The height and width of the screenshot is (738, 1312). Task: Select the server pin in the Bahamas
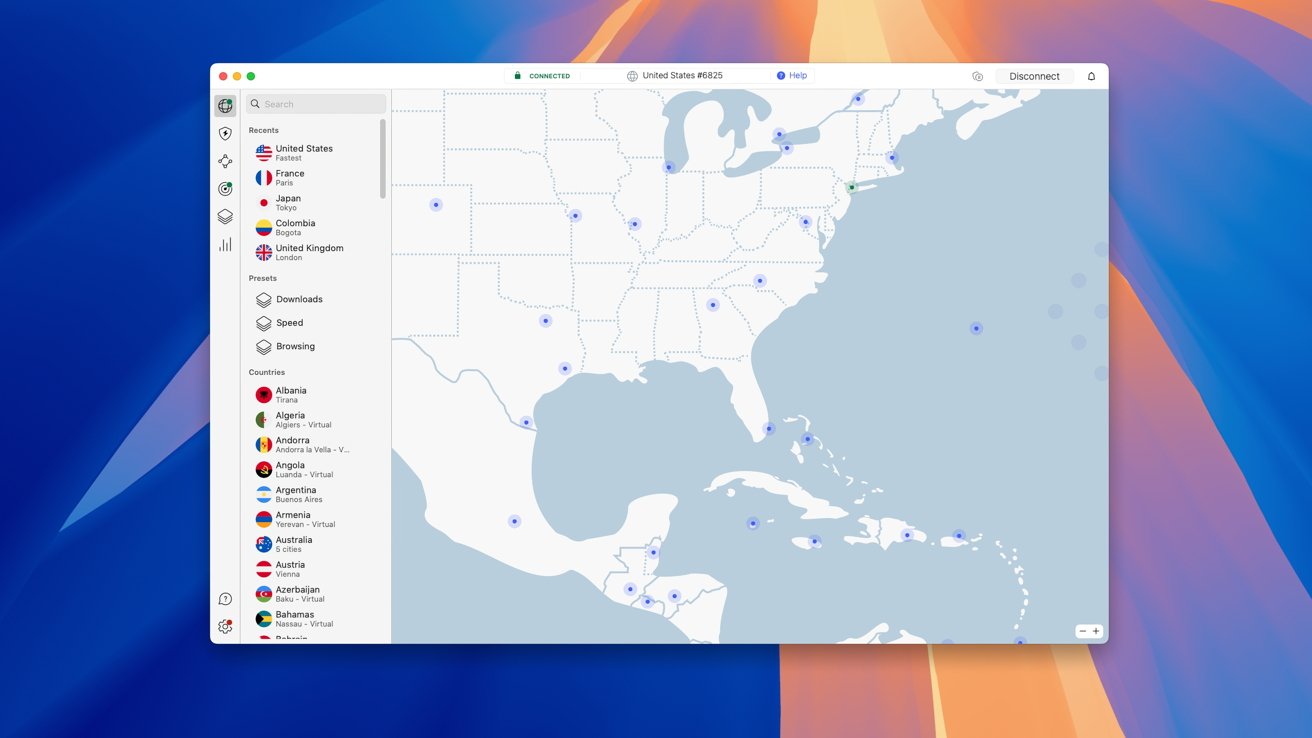coord(808,439)
